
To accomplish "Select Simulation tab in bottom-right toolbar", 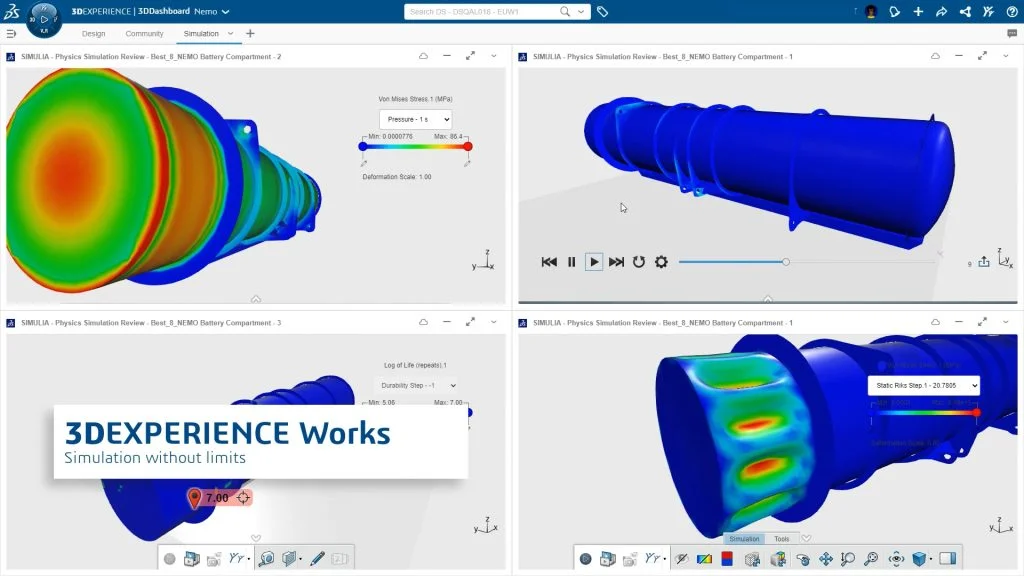I will tap(744, 539).
